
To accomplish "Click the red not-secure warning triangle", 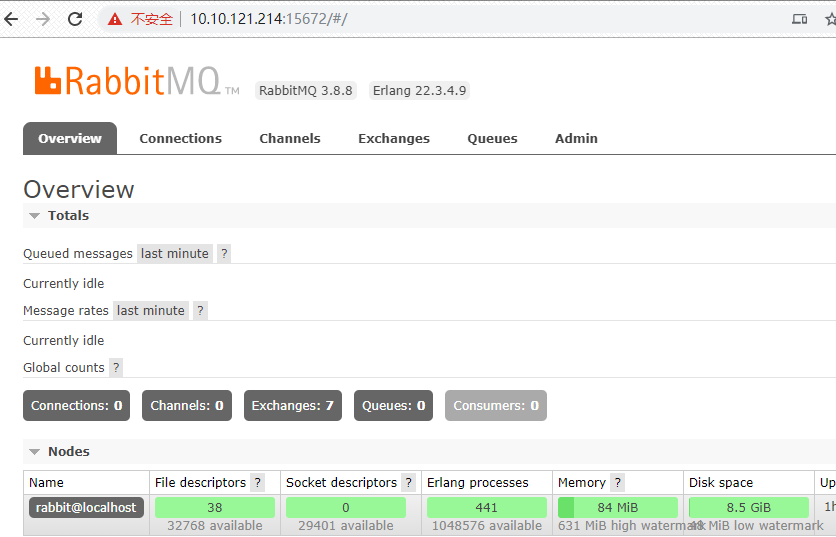I will pyautogui.click(x=115, y=20).
